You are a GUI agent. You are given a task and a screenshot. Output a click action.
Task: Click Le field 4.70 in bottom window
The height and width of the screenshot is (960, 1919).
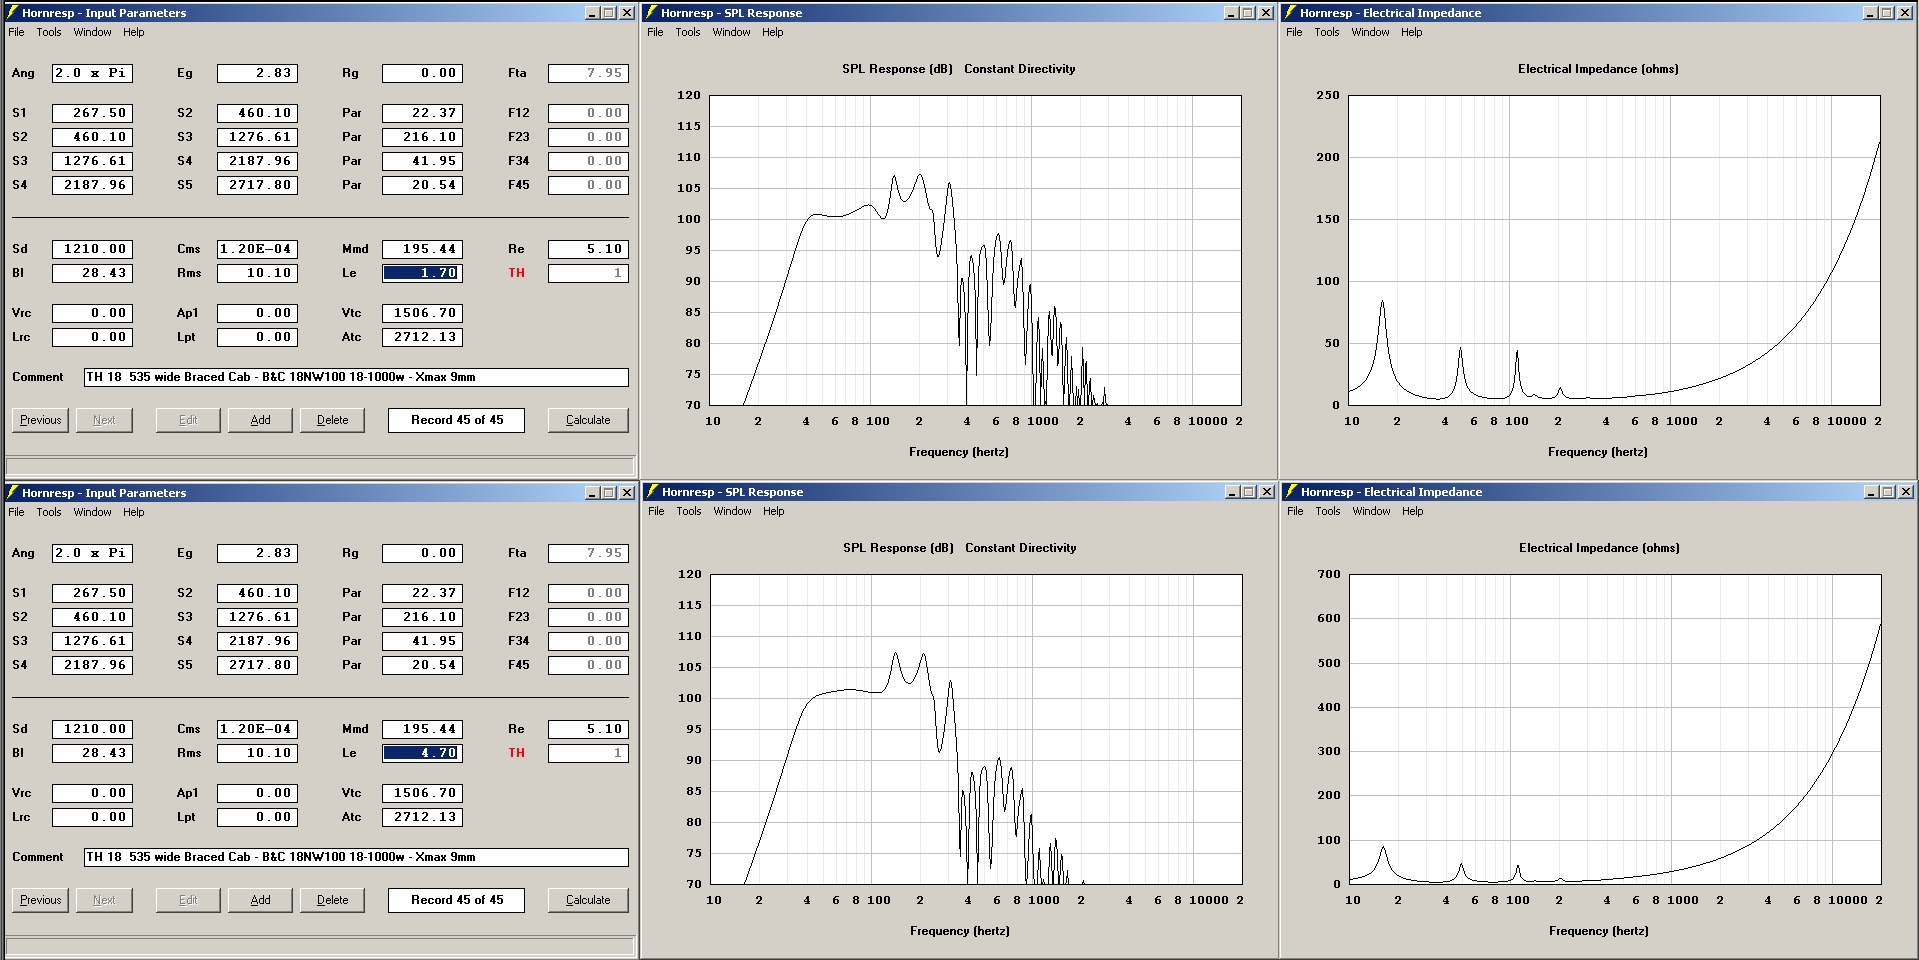(x=422, y=753)
